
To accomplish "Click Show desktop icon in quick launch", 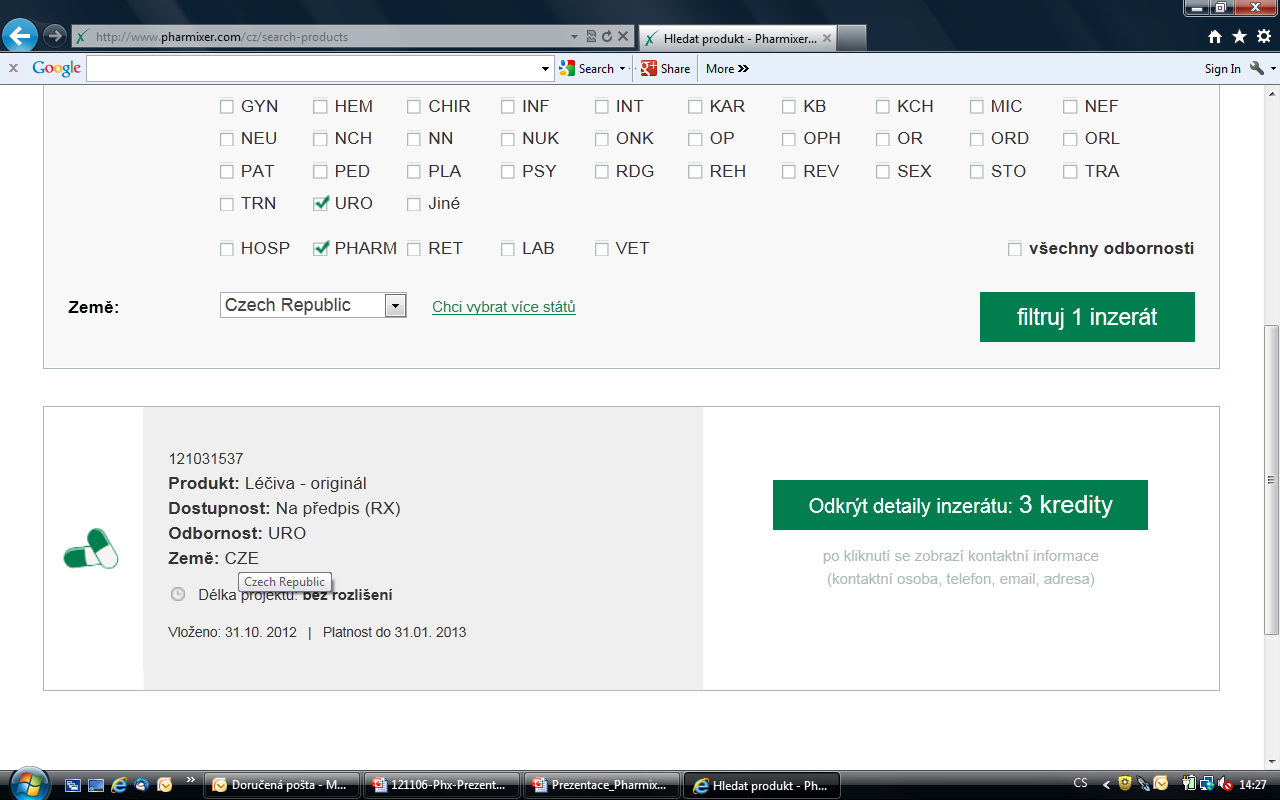I will point(96,785).
